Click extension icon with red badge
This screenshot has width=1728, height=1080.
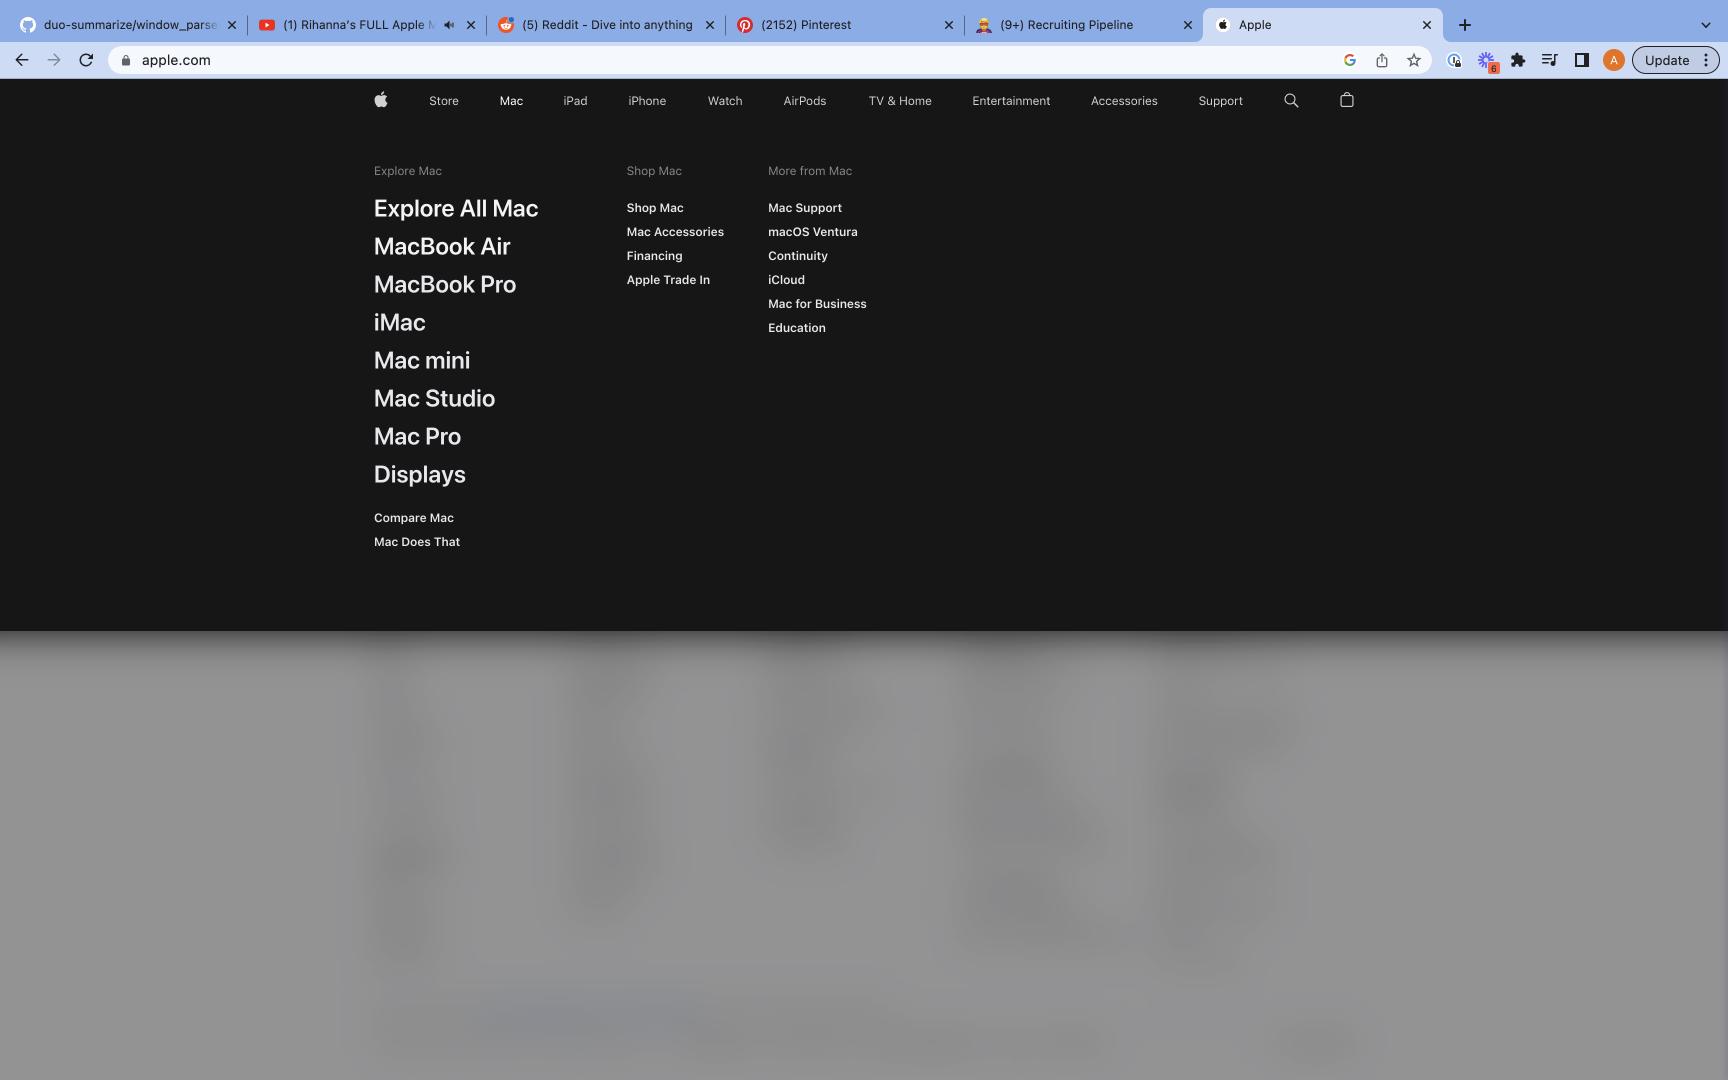(1487, 61)
